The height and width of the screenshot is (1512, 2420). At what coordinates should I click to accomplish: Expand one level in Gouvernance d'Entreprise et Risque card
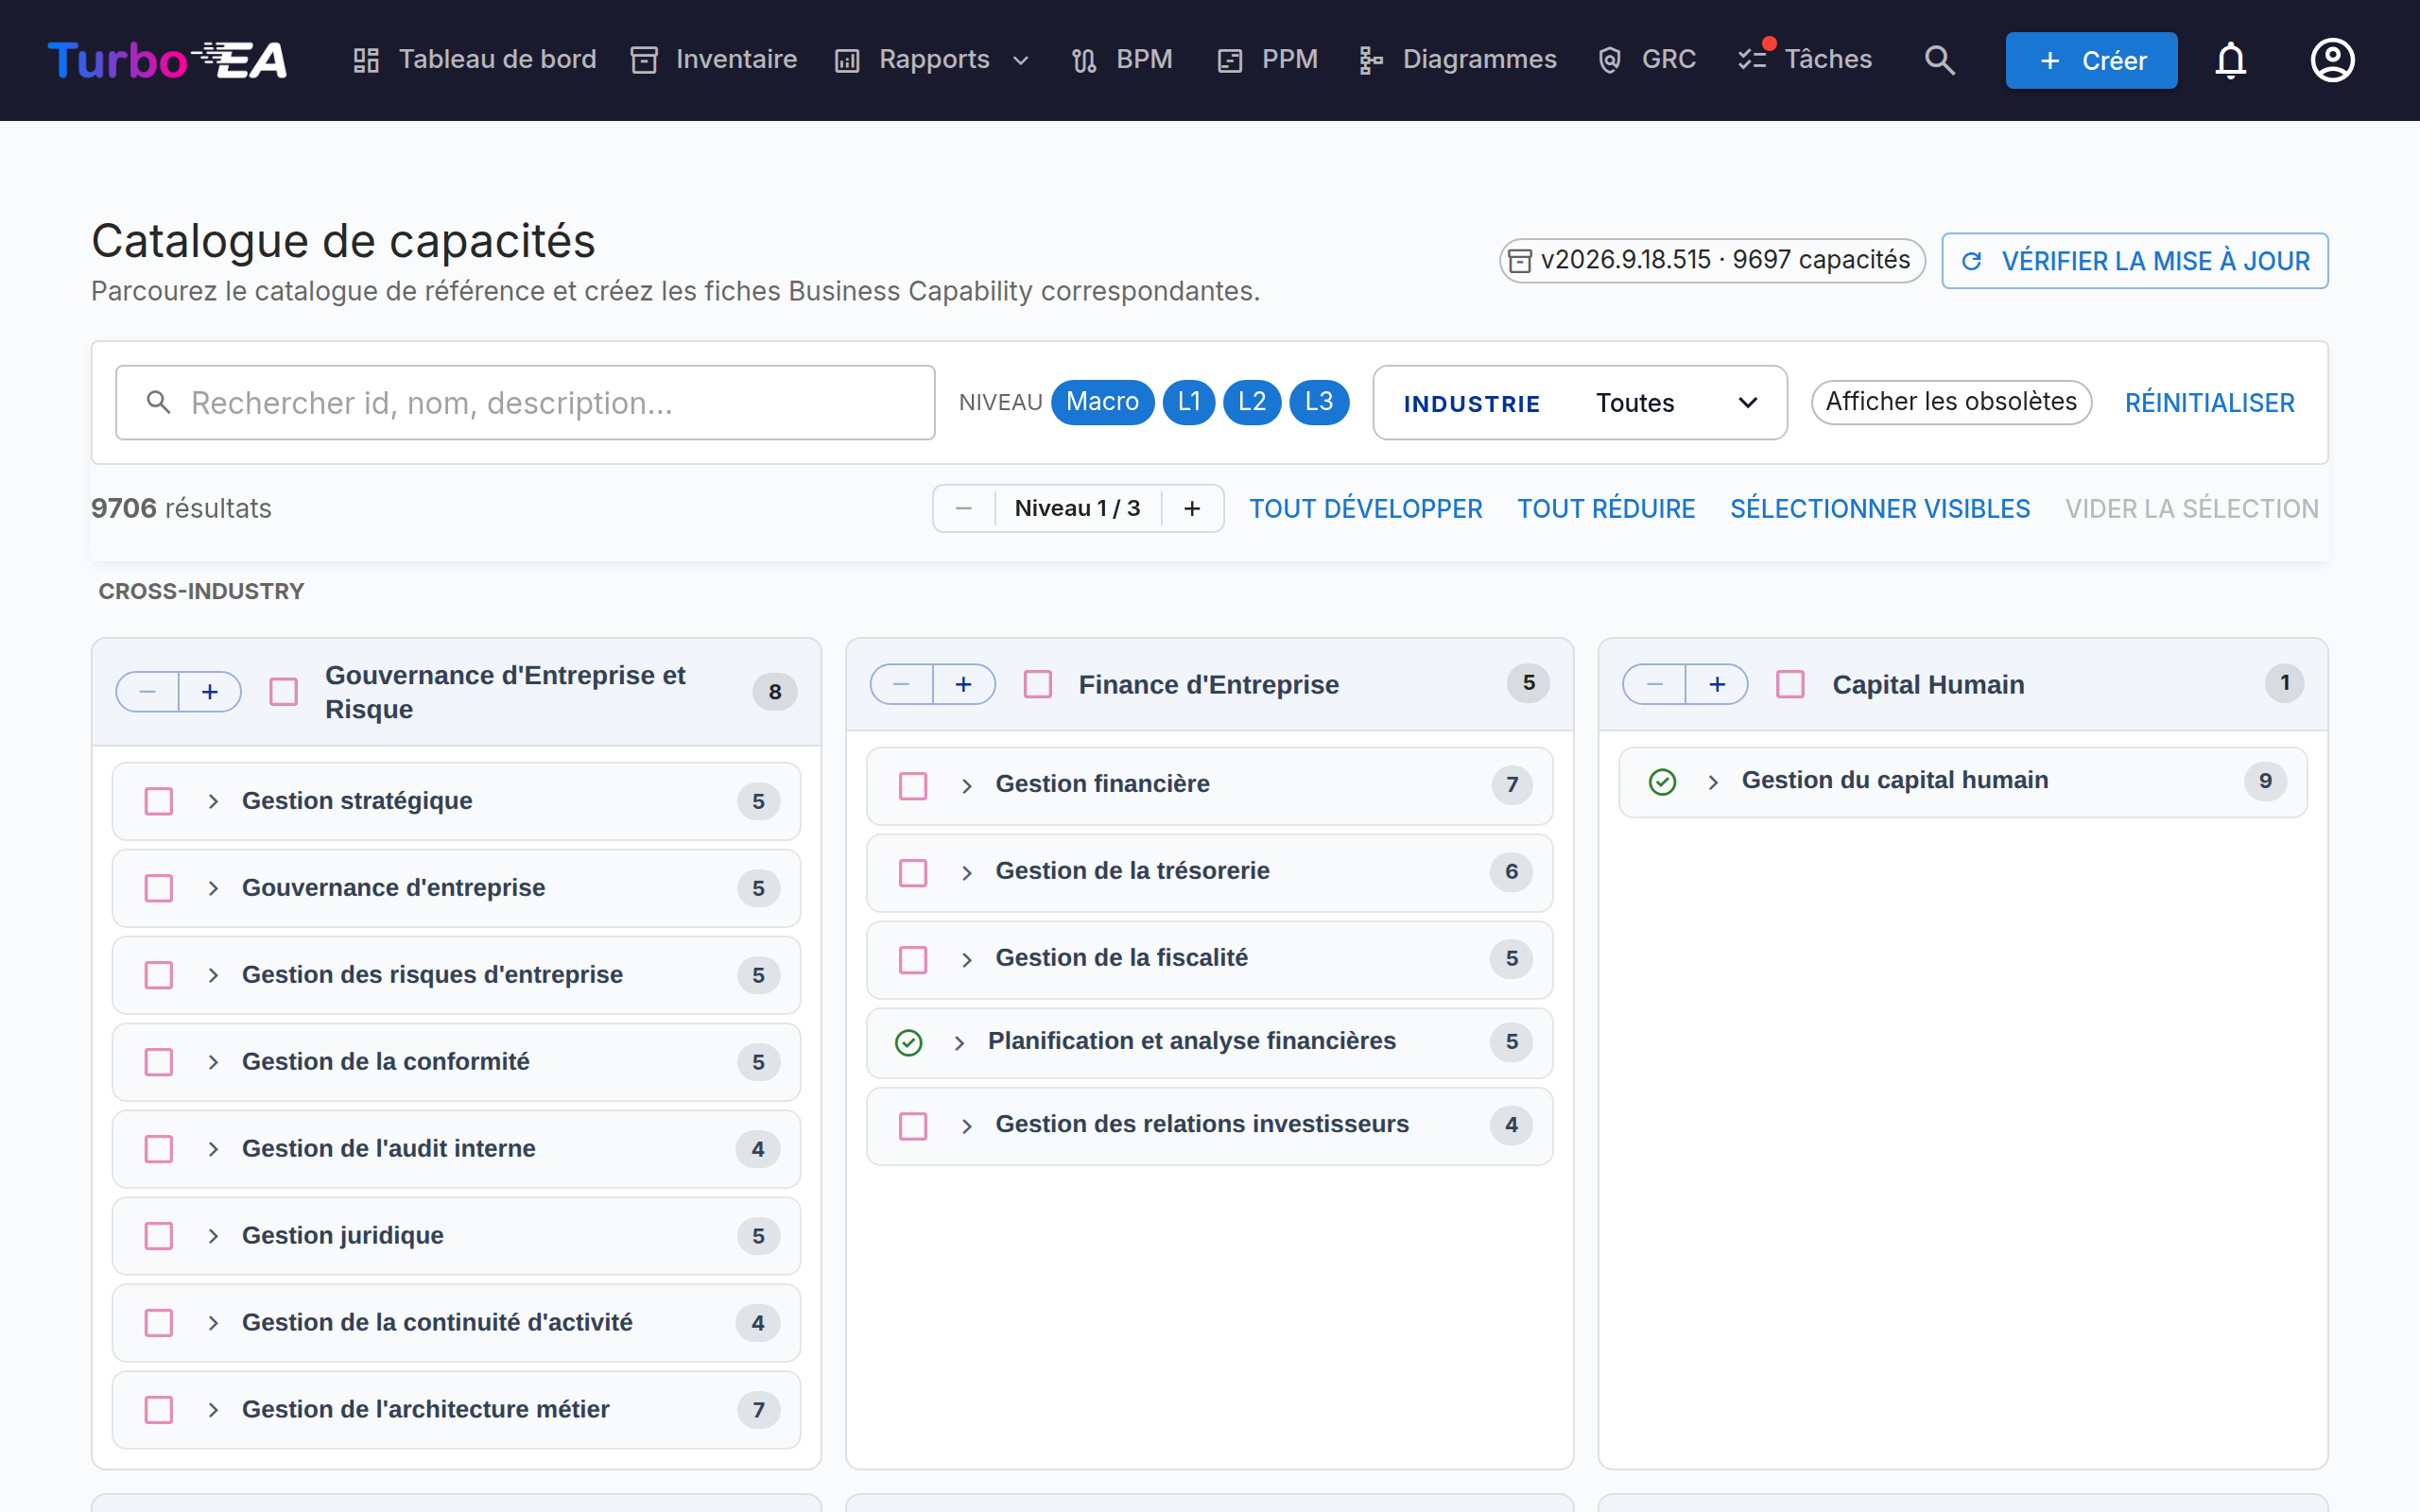(x=210, y=692)
